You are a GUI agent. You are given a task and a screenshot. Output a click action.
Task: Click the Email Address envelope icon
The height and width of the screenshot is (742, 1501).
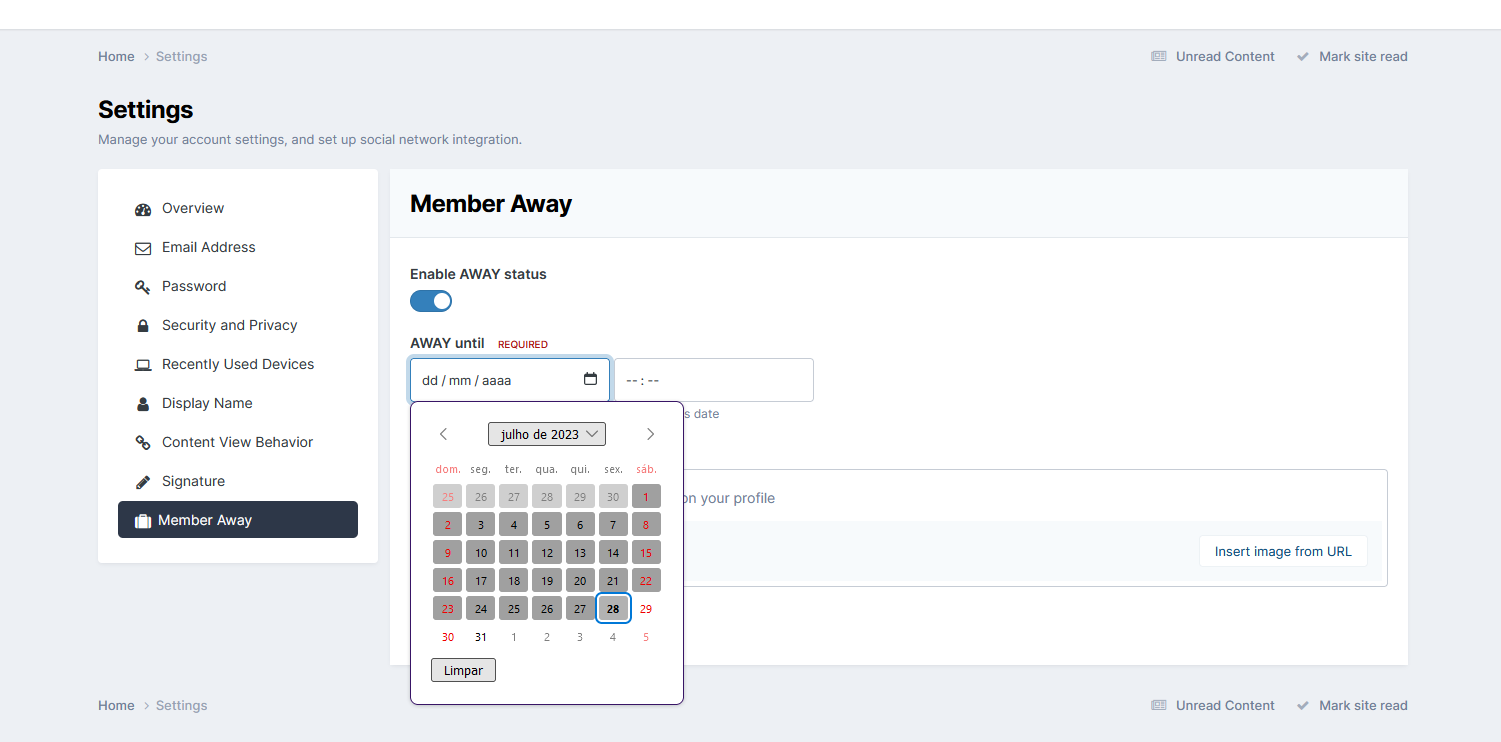point(142,248)
